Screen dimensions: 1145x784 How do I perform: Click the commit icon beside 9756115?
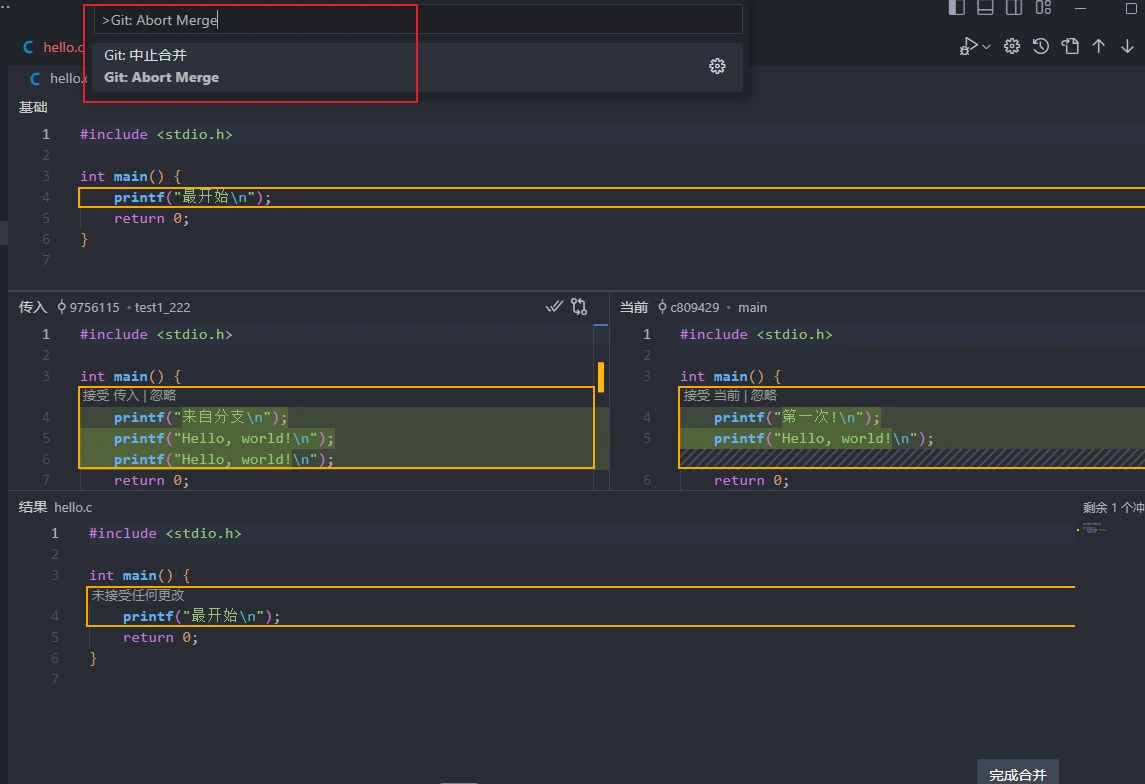coord(61,307)
